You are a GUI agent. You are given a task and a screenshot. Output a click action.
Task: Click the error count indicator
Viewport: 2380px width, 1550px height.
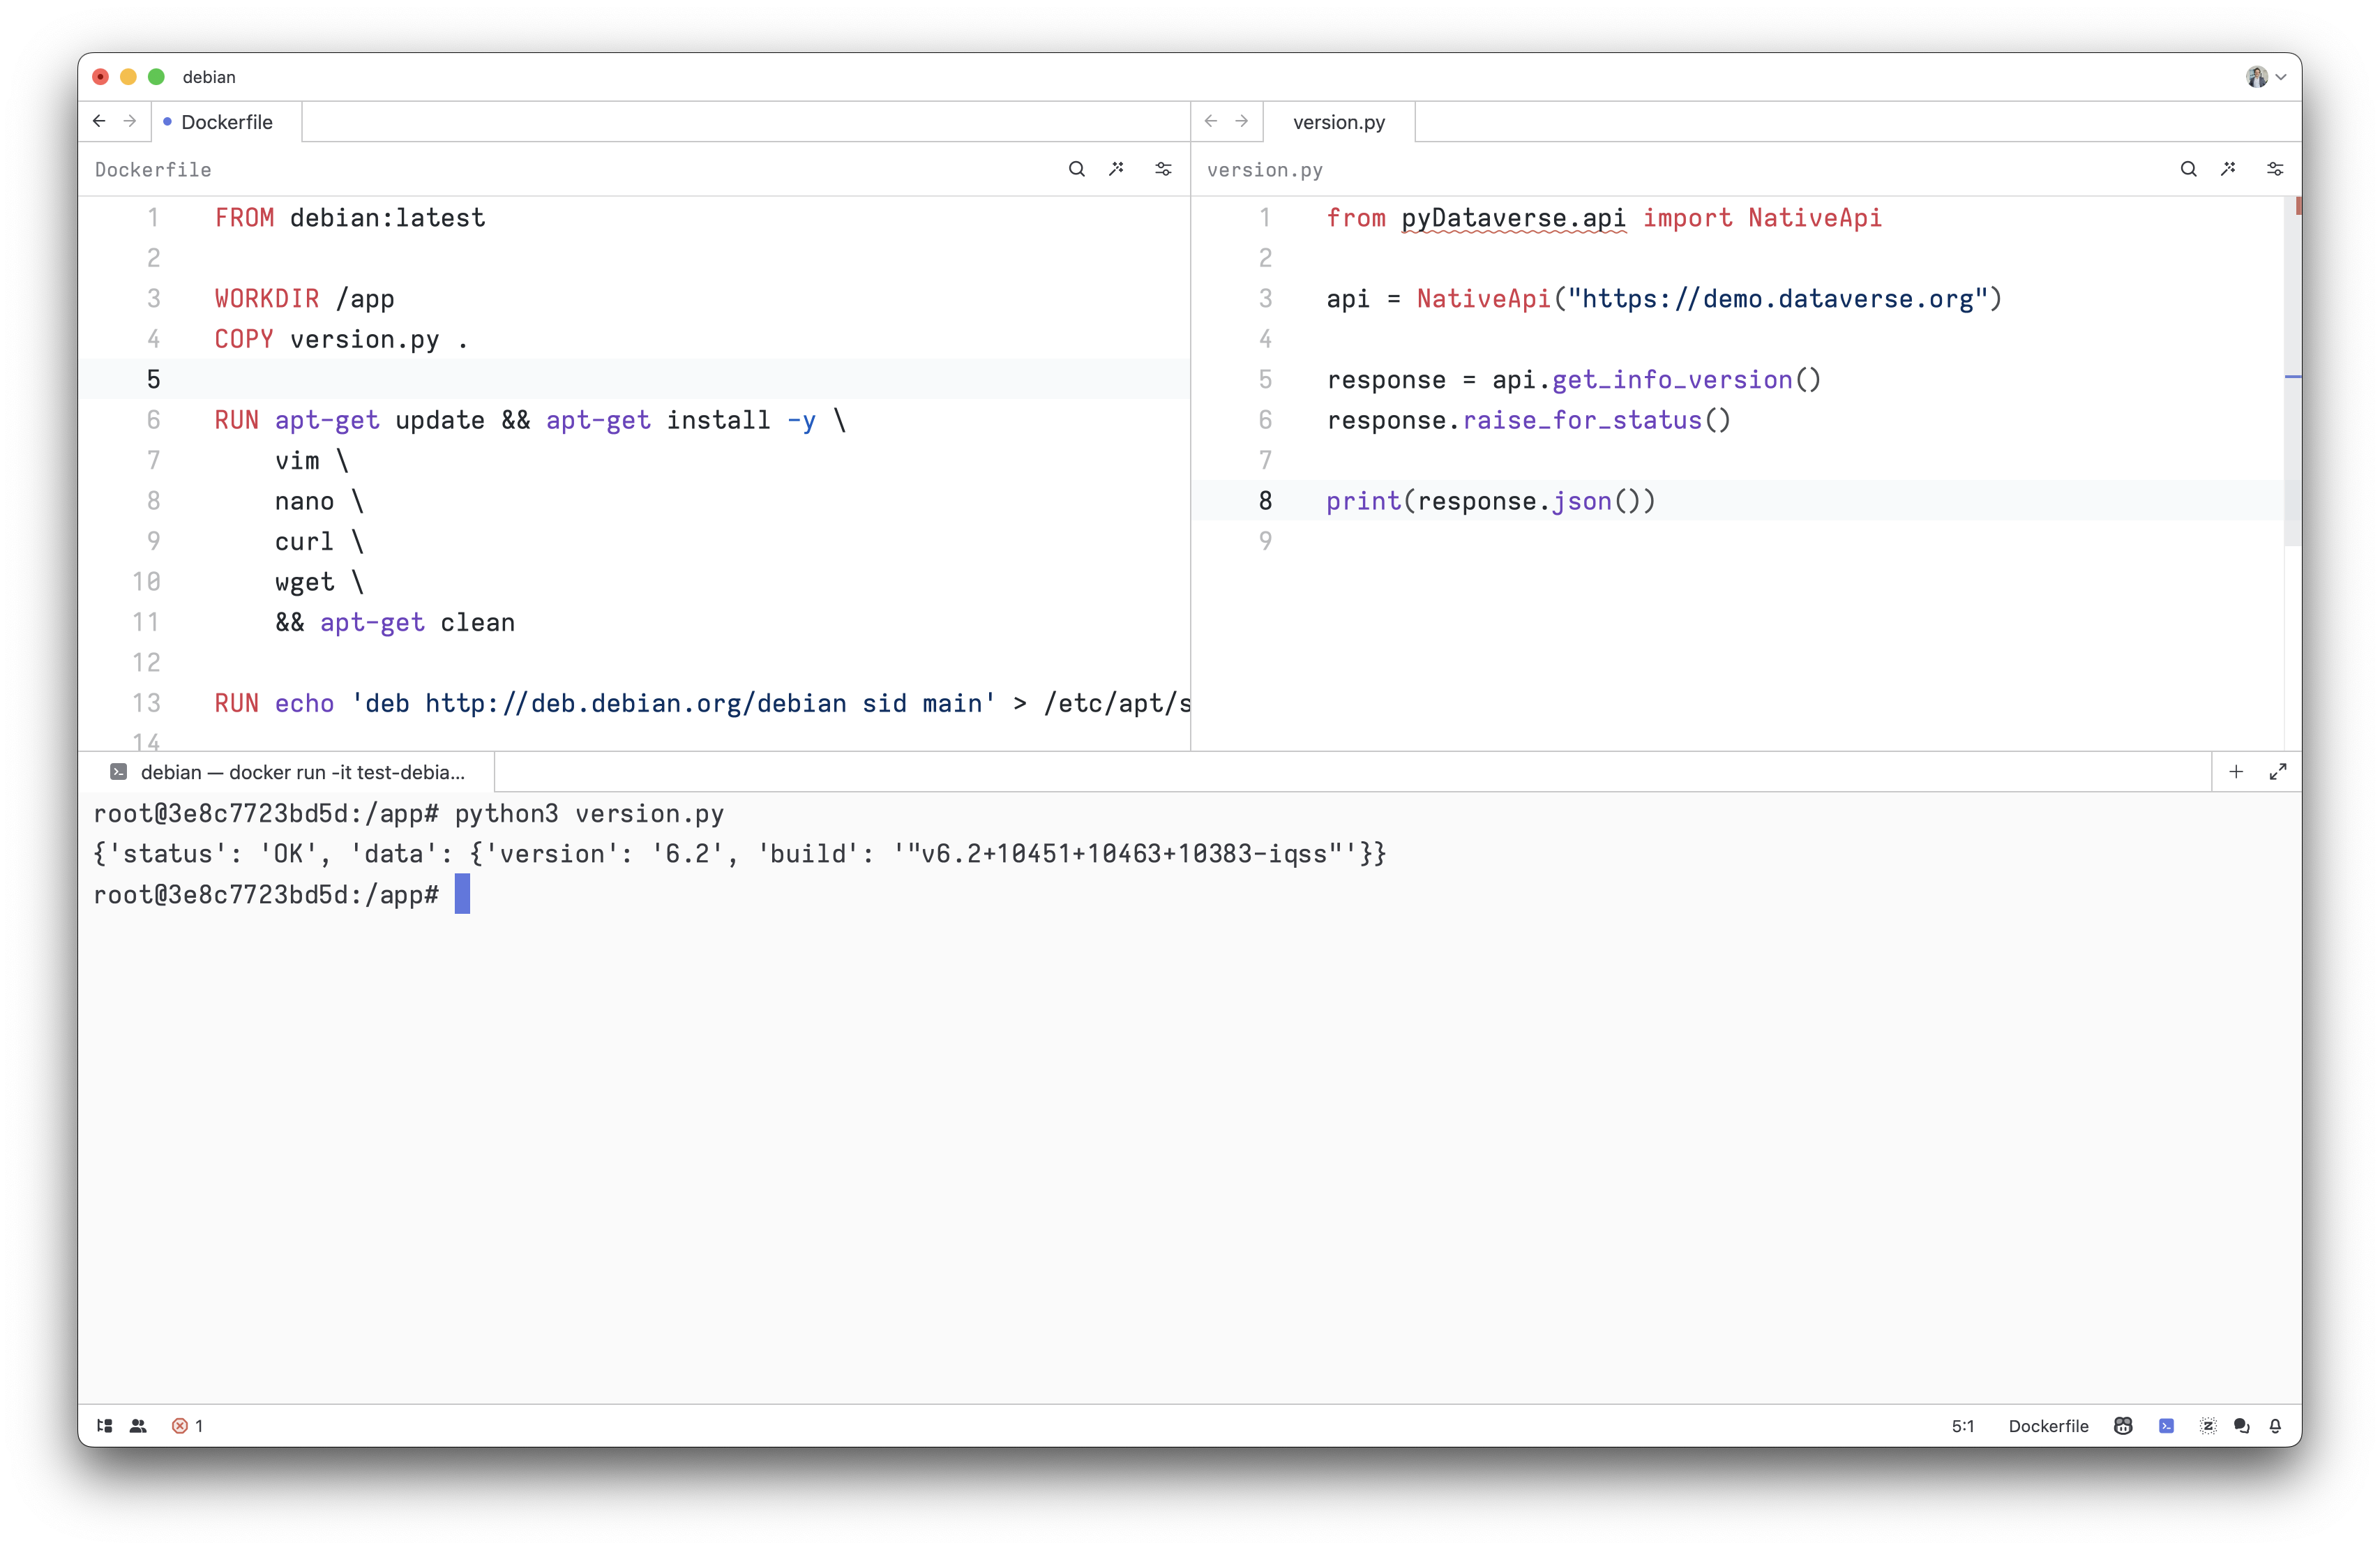pyautogui.click(x=187, y=1426)
